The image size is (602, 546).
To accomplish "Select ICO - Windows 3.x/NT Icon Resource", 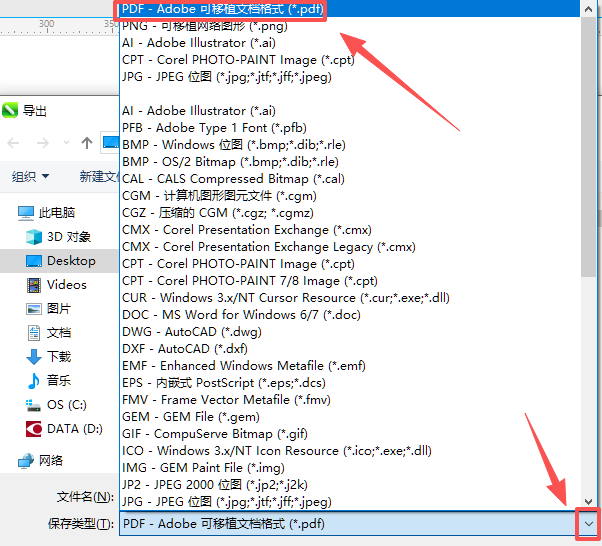I will [x=350, y=451].
